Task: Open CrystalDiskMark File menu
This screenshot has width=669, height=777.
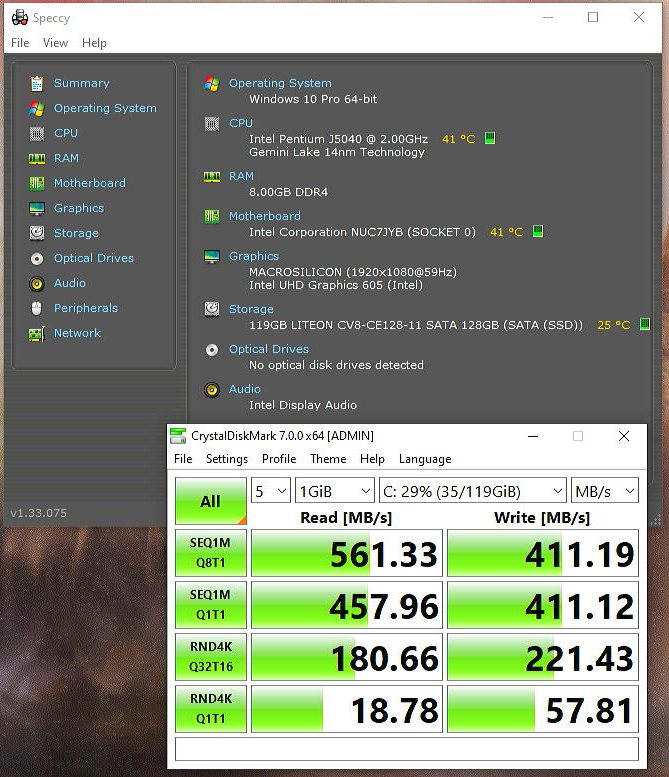Action: (183, 459)
